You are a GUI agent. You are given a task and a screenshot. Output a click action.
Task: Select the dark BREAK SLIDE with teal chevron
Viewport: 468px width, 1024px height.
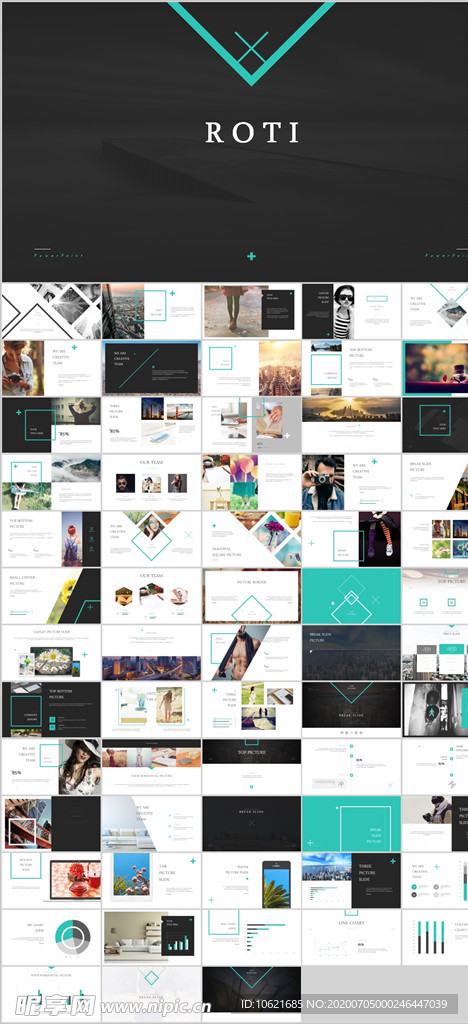click(351, 709)
